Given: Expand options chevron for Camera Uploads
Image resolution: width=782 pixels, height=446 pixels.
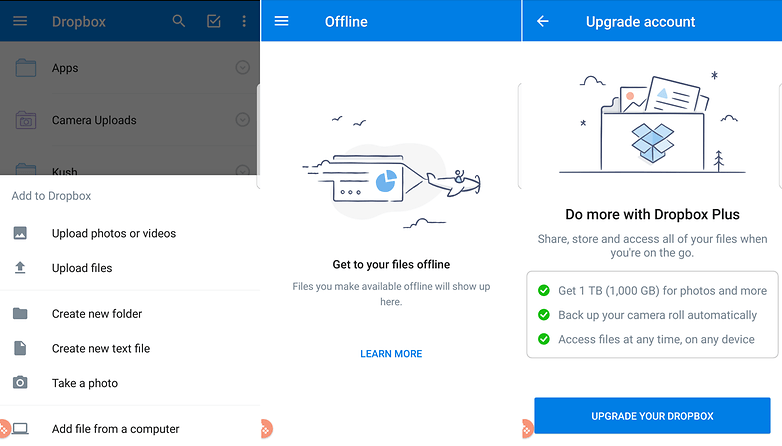Looking at the screenshot, I should [242, 120].
